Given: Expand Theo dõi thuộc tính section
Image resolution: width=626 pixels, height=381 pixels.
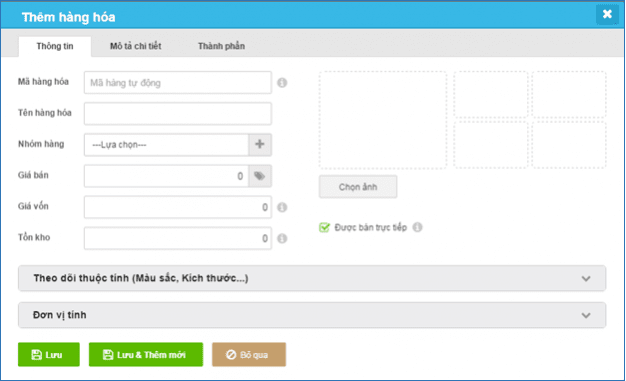Looking at the screenshot, I should pos(312,278).
